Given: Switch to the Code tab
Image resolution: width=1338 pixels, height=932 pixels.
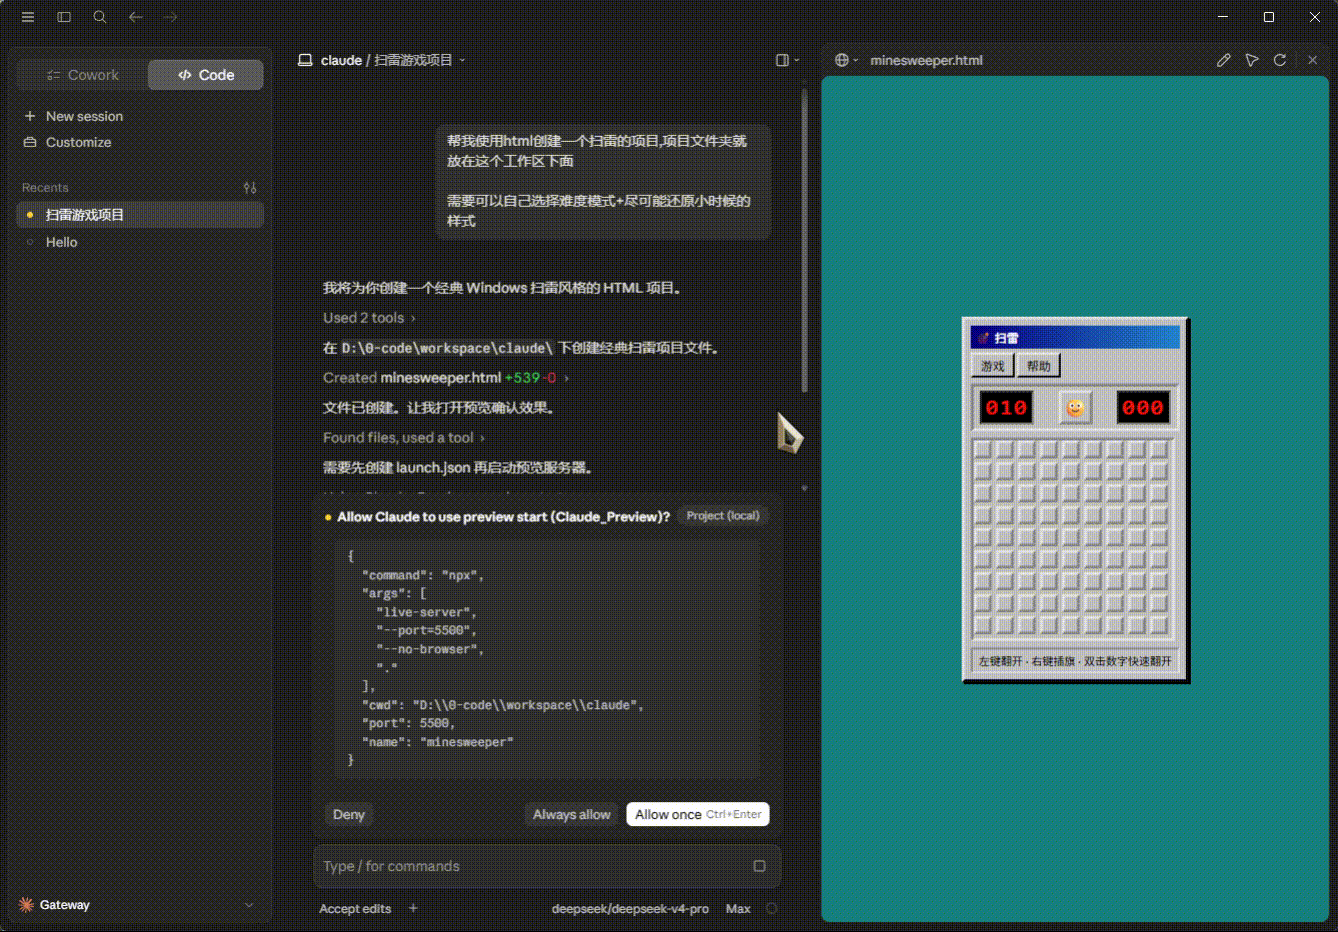Looking at the screenshot, I should 206,75.
